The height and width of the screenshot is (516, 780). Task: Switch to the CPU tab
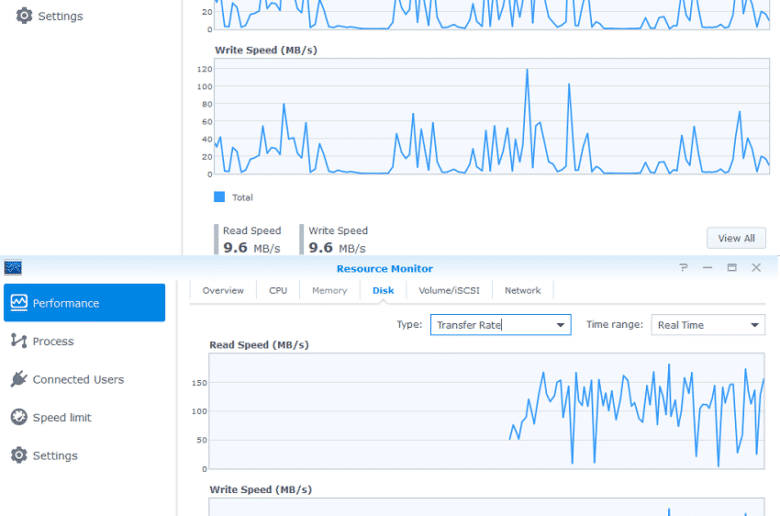[278, 291]
